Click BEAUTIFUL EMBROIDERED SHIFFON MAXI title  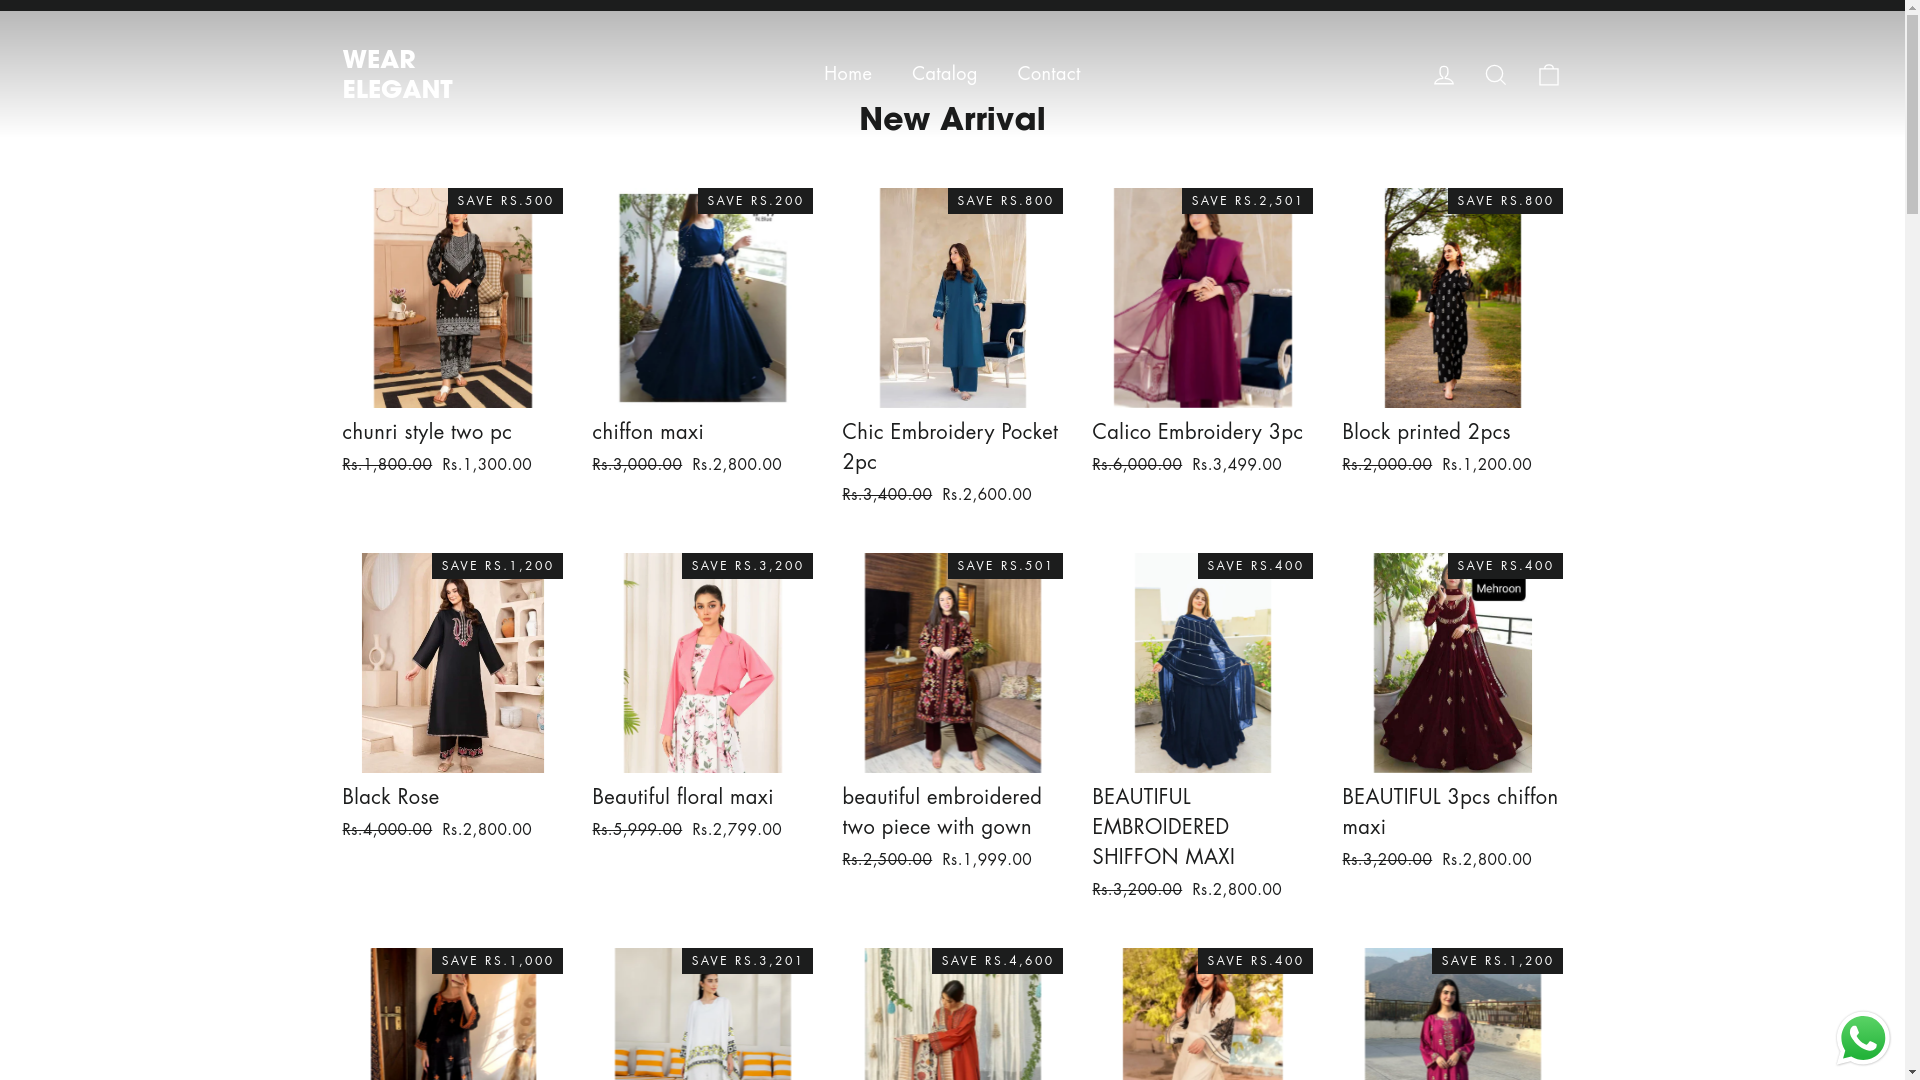(x=1163, y=826)
